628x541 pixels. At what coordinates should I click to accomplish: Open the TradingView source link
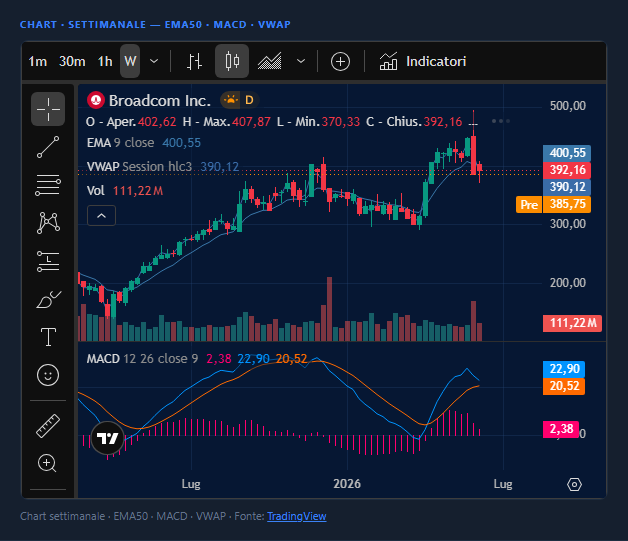[x=297, y=516]
